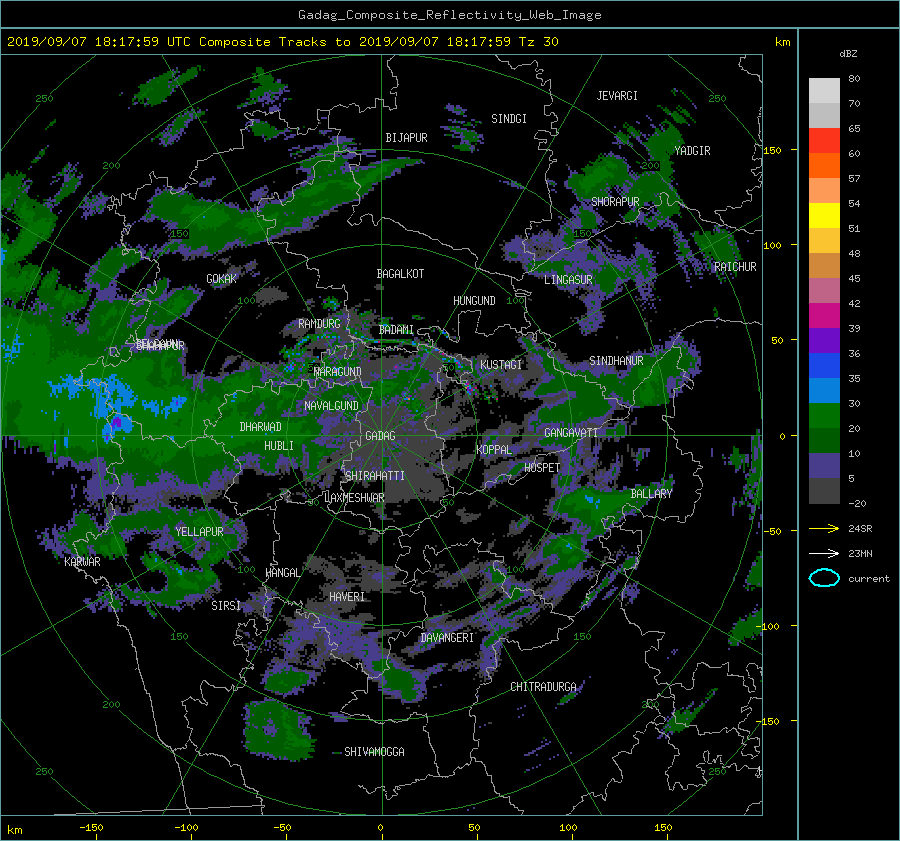
Task: Click the SHORAPUR city label
Action: 615,202
